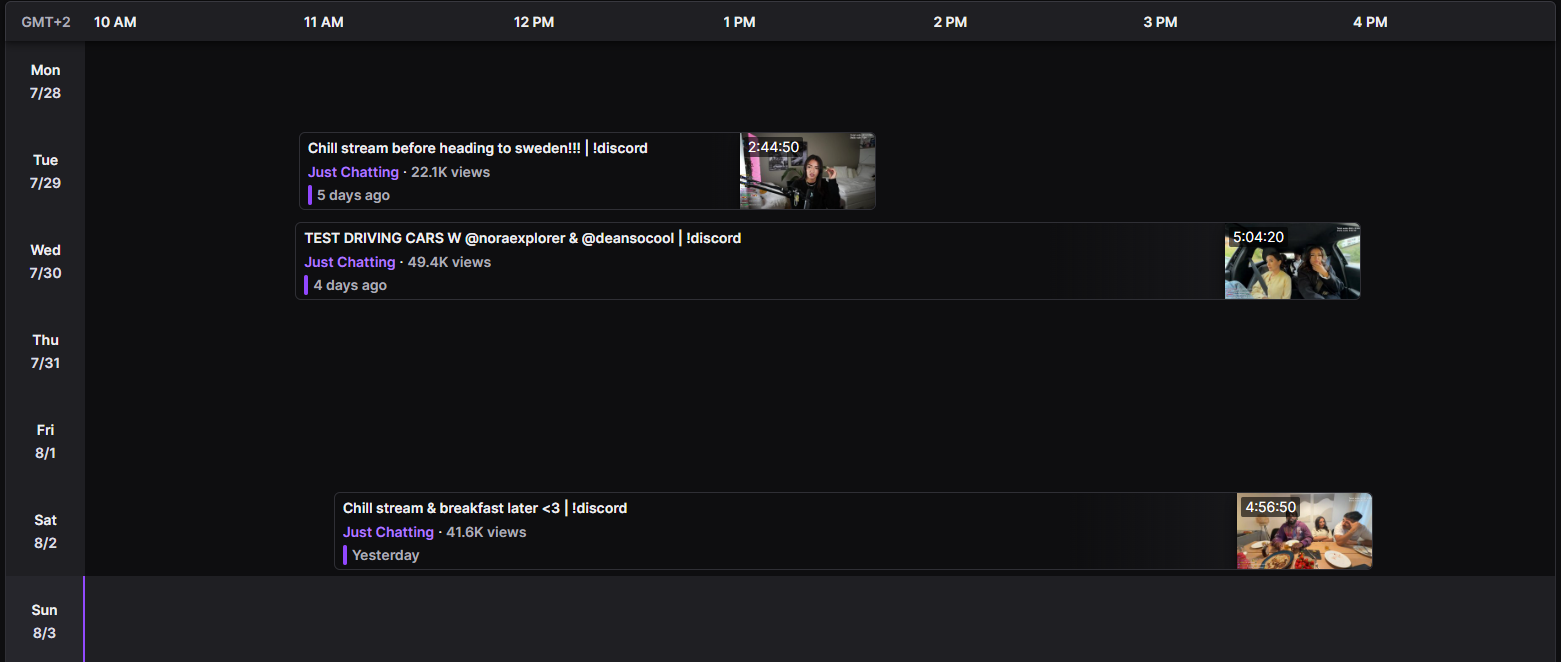Click the GMT+2 timezone label
This screenshot has height=662, width=1561.
pos(46,22)
